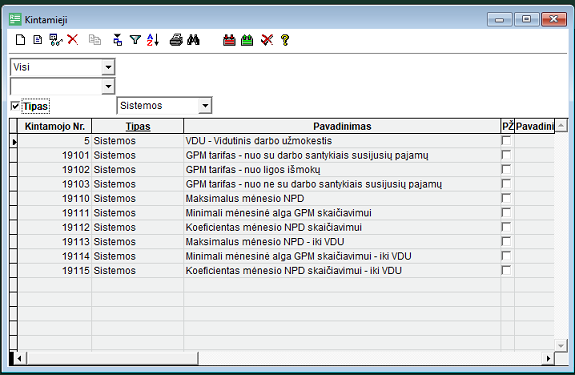Click the horizontal scrollbar thumb
This screenshot has width=575, height=375.
(112, 359)
